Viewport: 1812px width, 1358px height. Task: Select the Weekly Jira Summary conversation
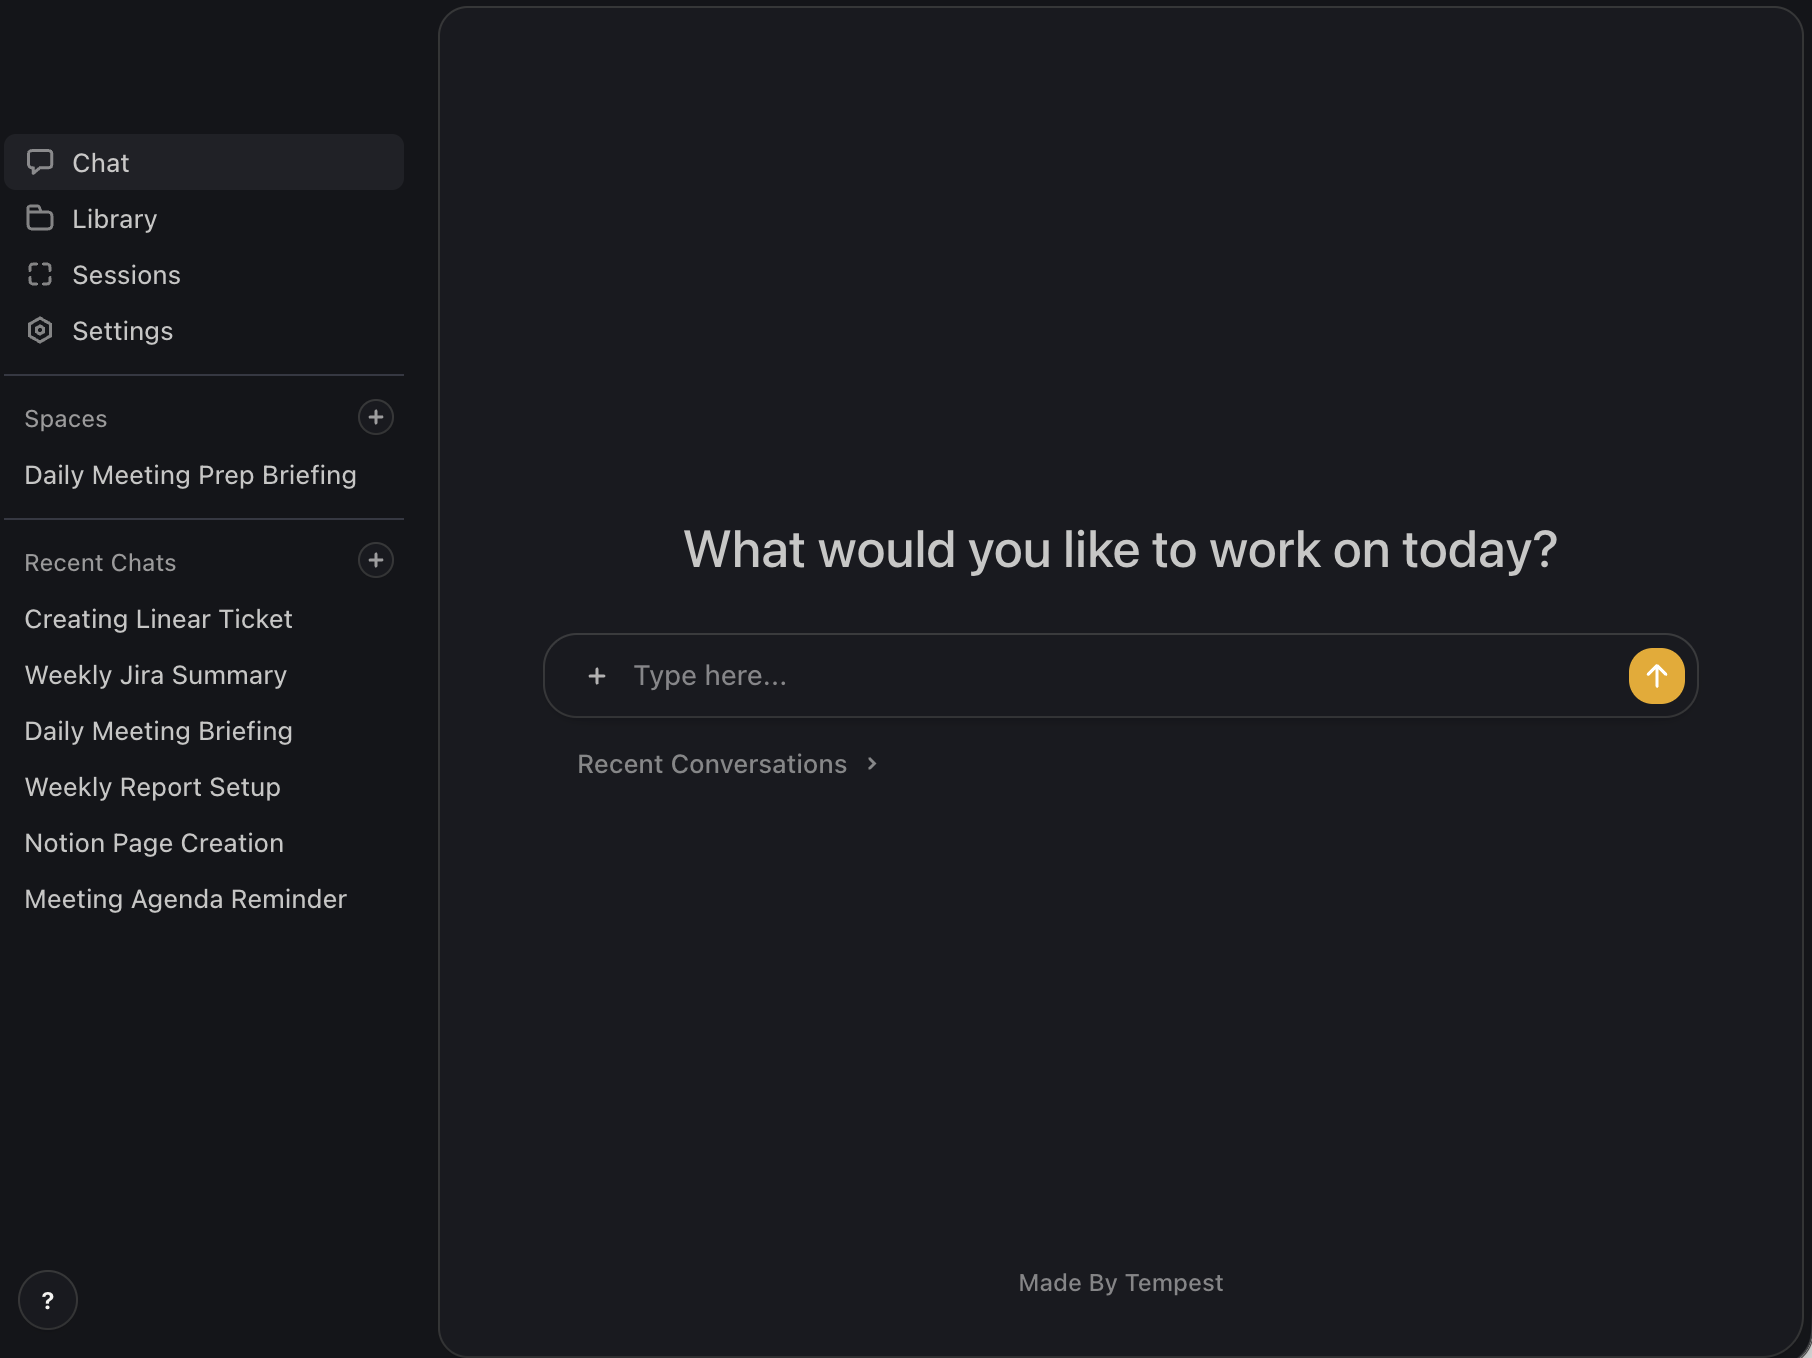(155, 674)
